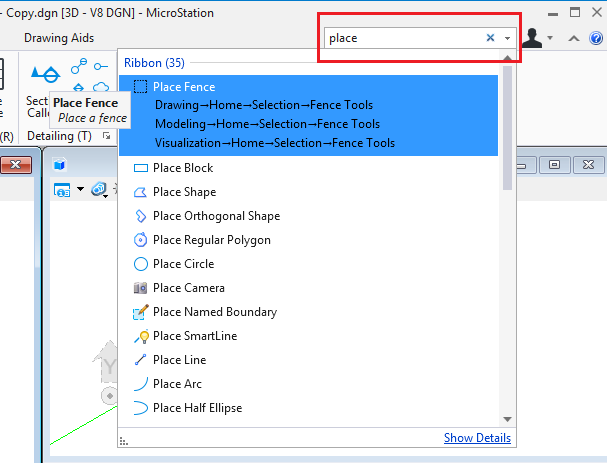Image resolution: width=607 pixels, height=463 pixels.
Task: Open the search history dropdown arrow
Action: point(507,38)
